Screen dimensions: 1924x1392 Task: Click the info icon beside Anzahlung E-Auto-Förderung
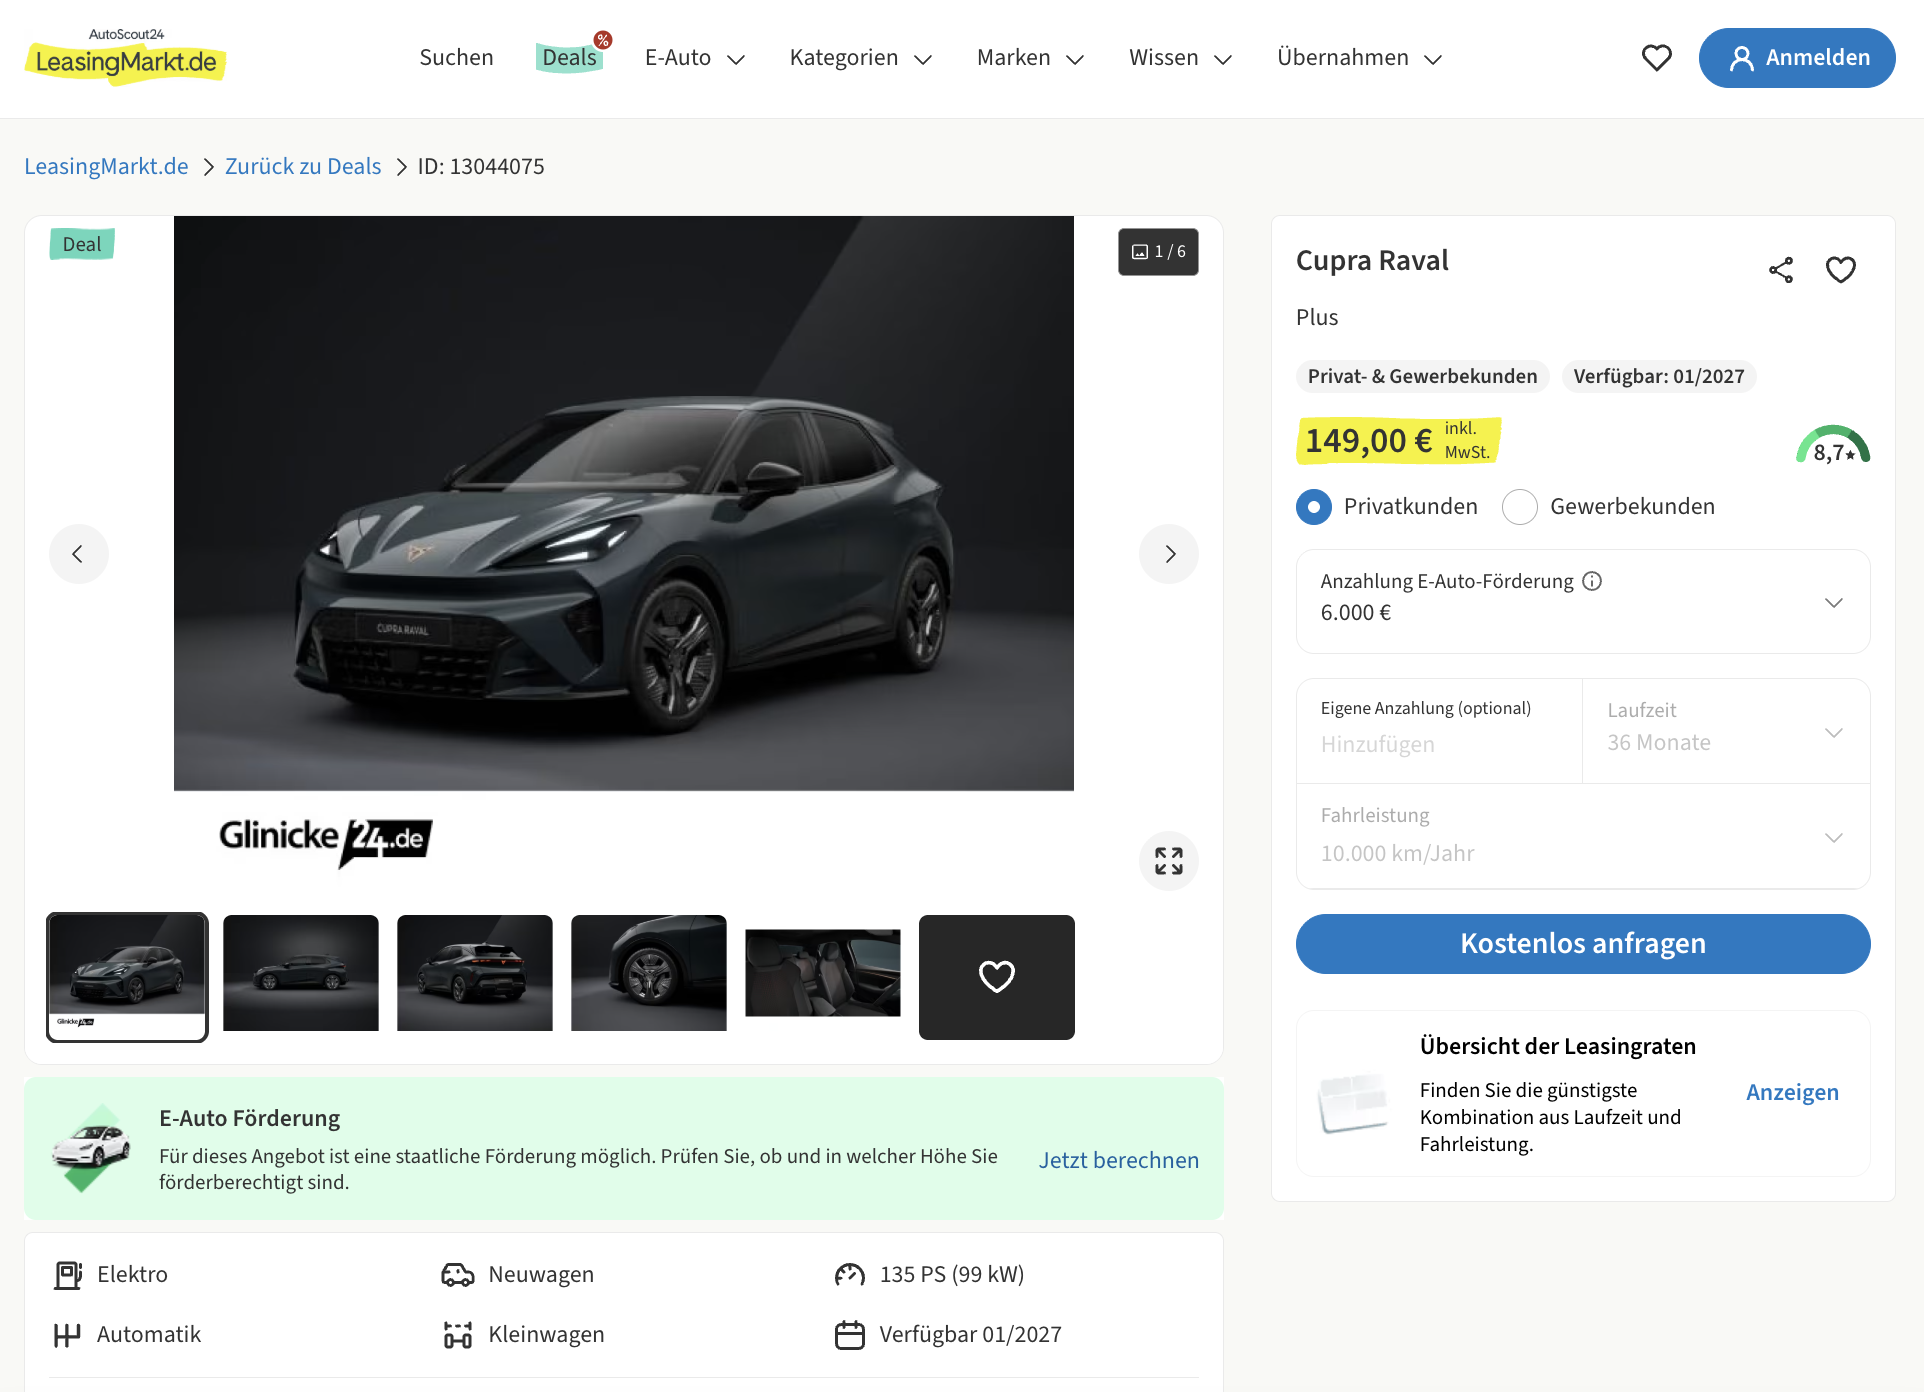click(x=1592, y=581)
